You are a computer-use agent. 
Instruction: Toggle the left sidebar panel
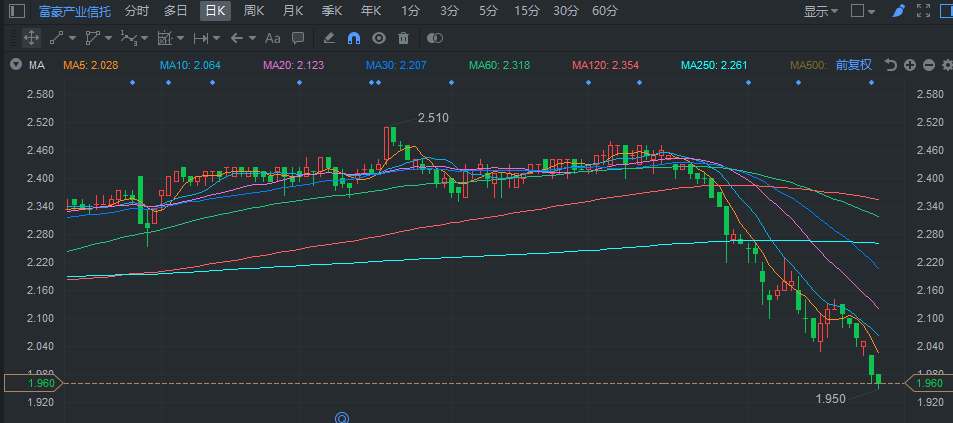[16, 11]
